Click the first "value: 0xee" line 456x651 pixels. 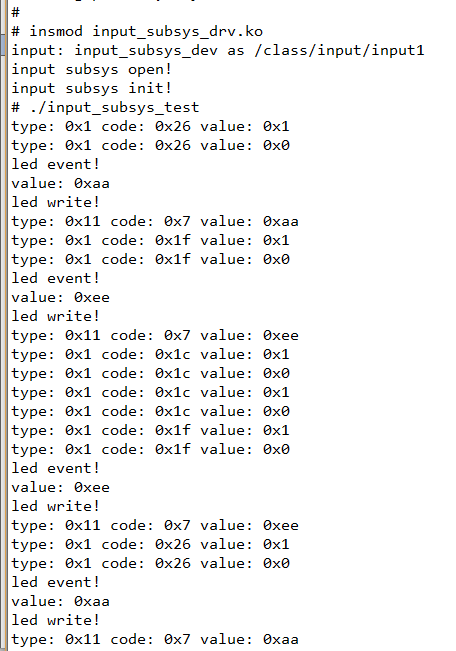[60, 298]
